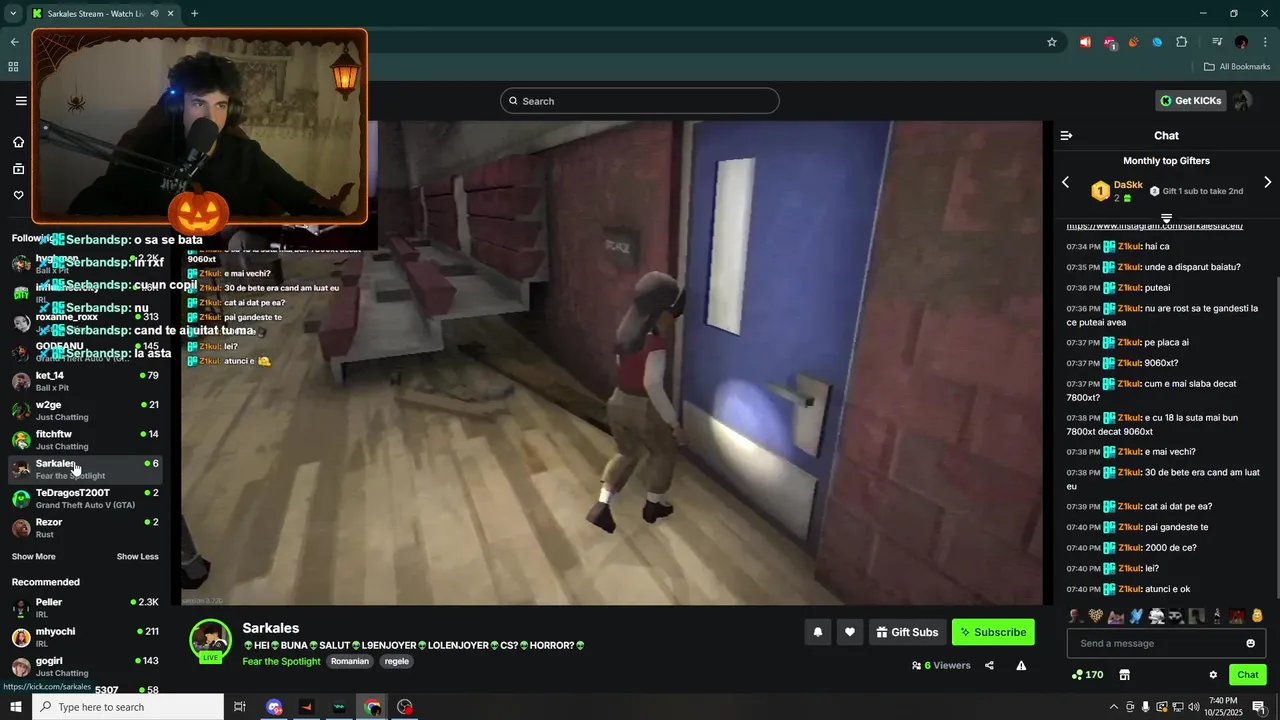This screenshot has width=1280, height=720.
Task: Select the Romanian tag
Action: pos(350,661)
